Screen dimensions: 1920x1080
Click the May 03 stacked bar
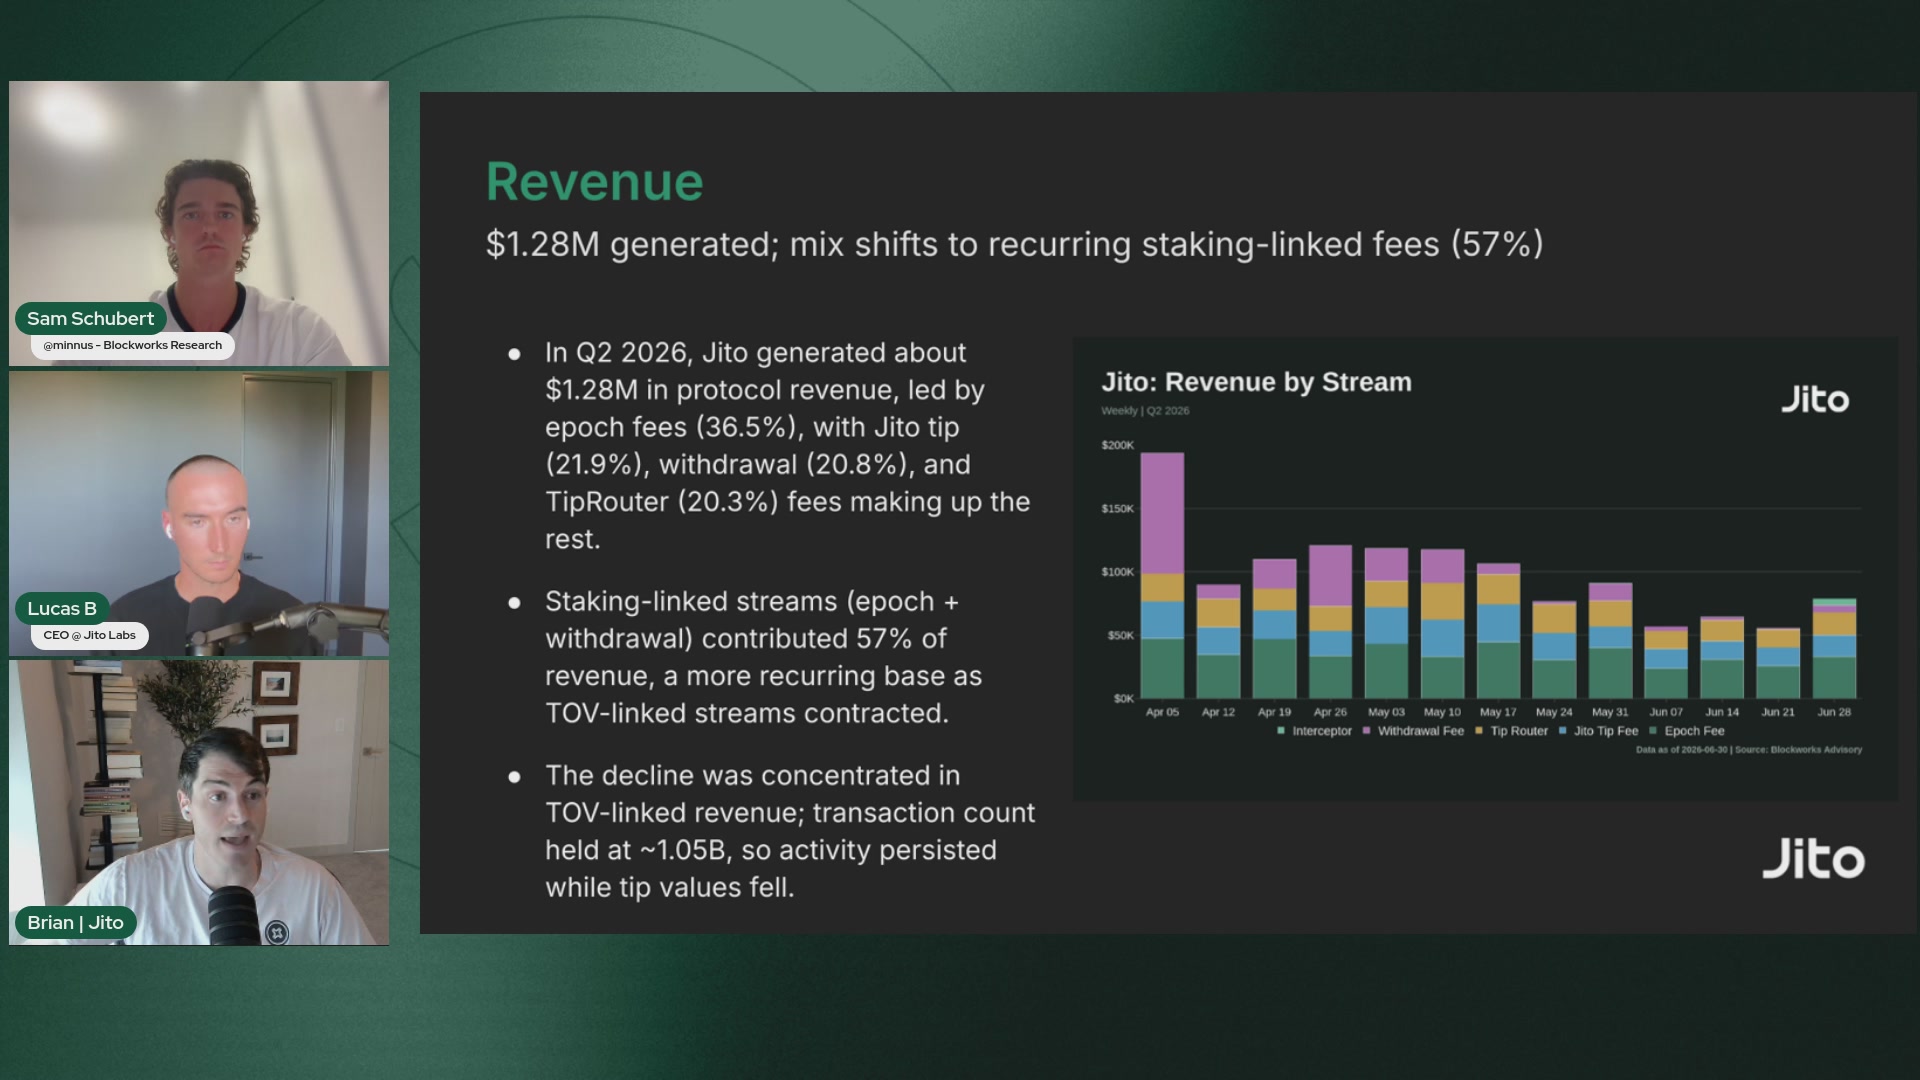coord(1386,623)
